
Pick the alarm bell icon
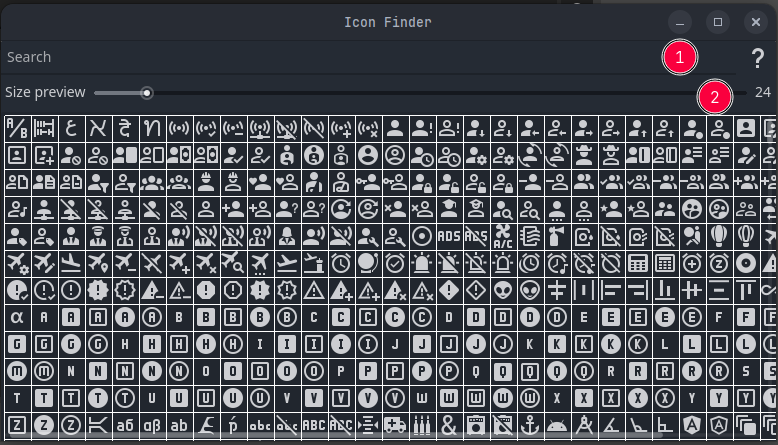coord(368,263)
